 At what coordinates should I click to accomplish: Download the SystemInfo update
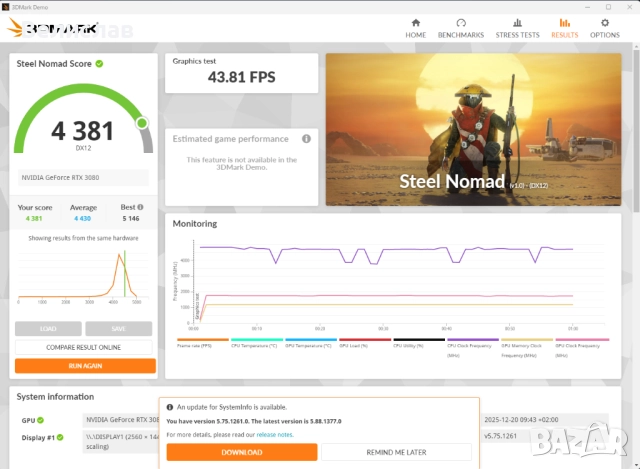pos(242,452)
